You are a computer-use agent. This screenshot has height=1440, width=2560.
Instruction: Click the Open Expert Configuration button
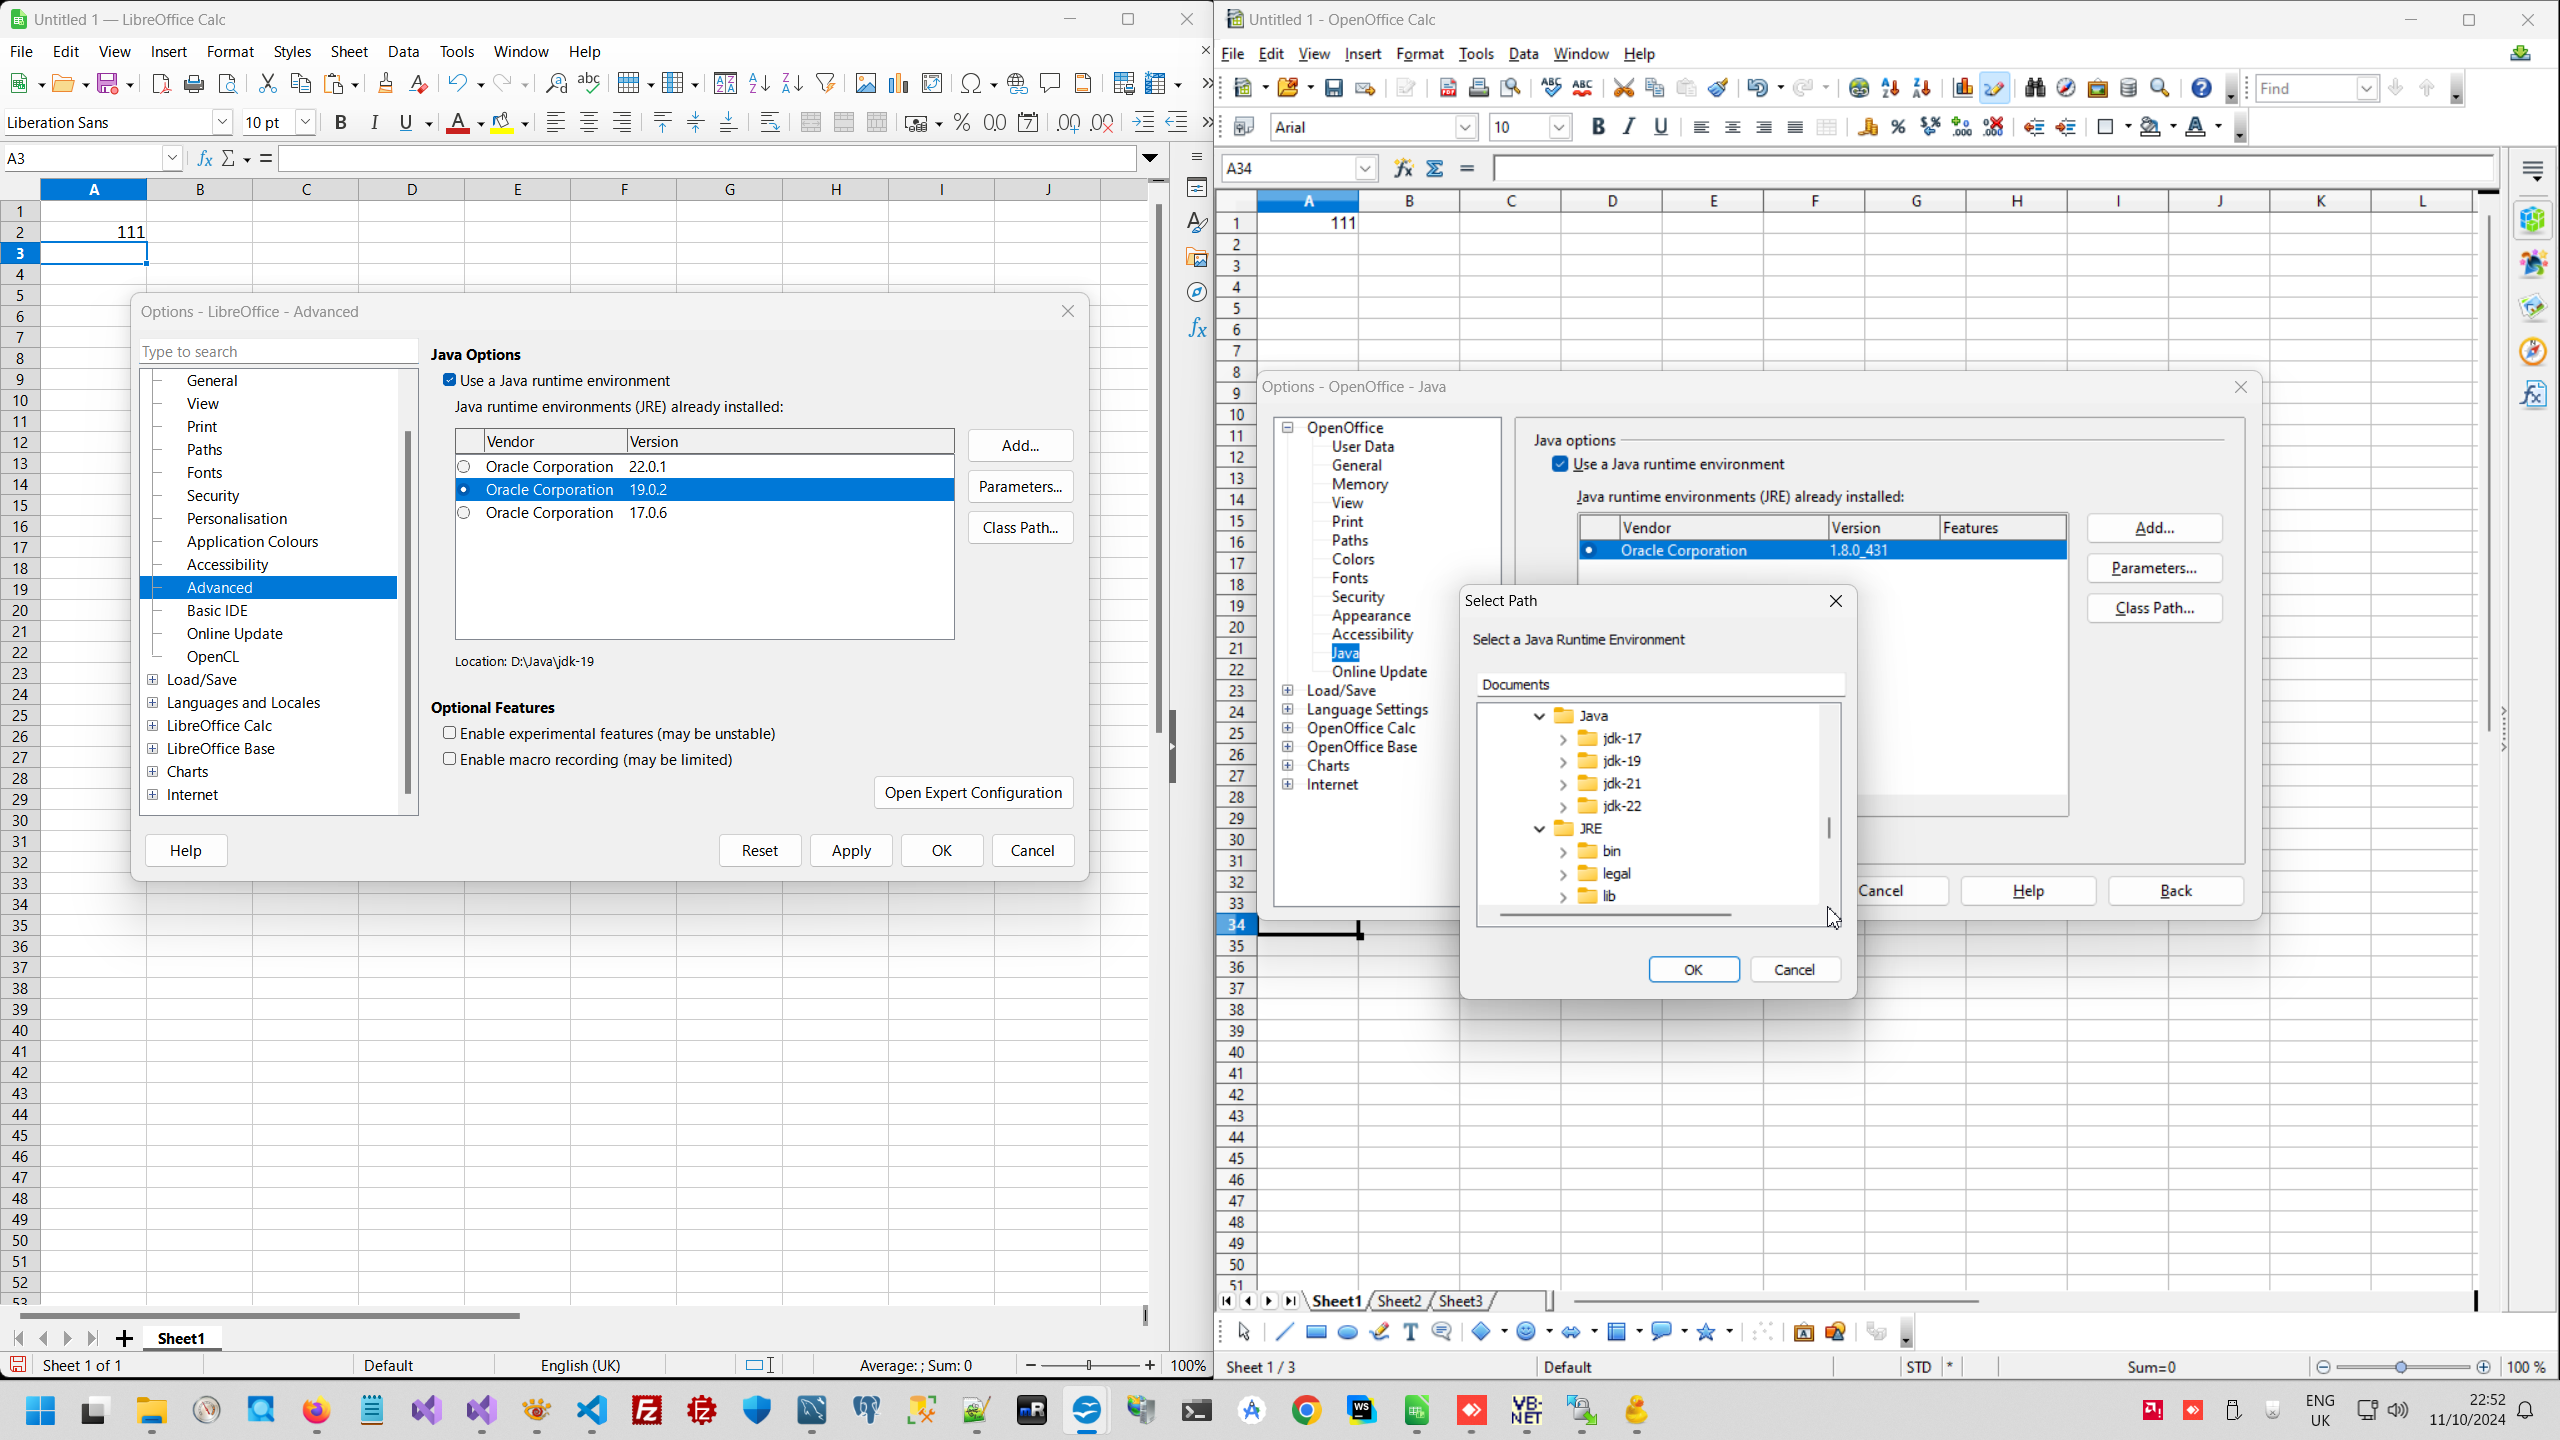(973, 793)
